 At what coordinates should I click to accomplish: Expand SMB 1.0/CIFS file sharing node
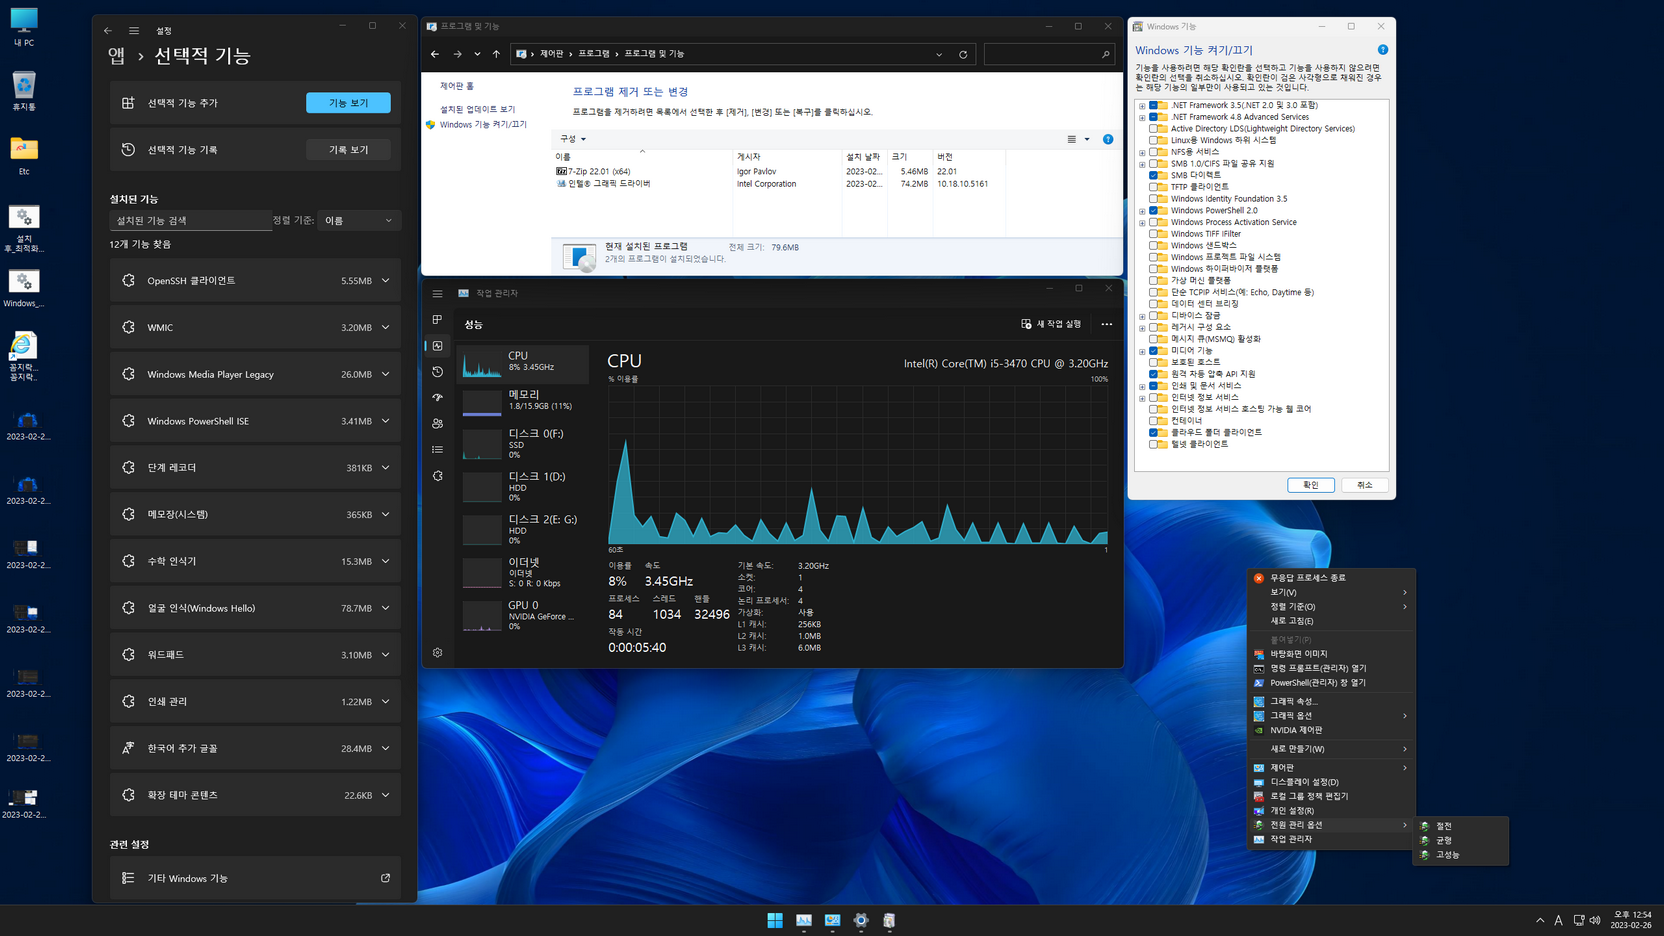[x=1142, y=164]
